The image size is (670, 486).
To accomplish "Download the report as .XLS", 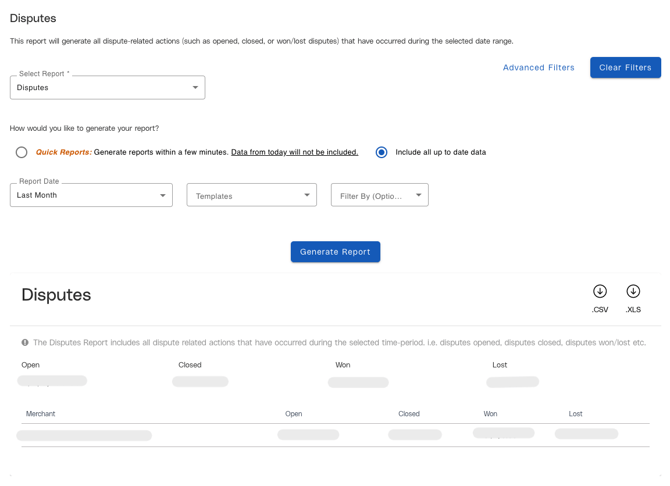I will click(633, 292).
